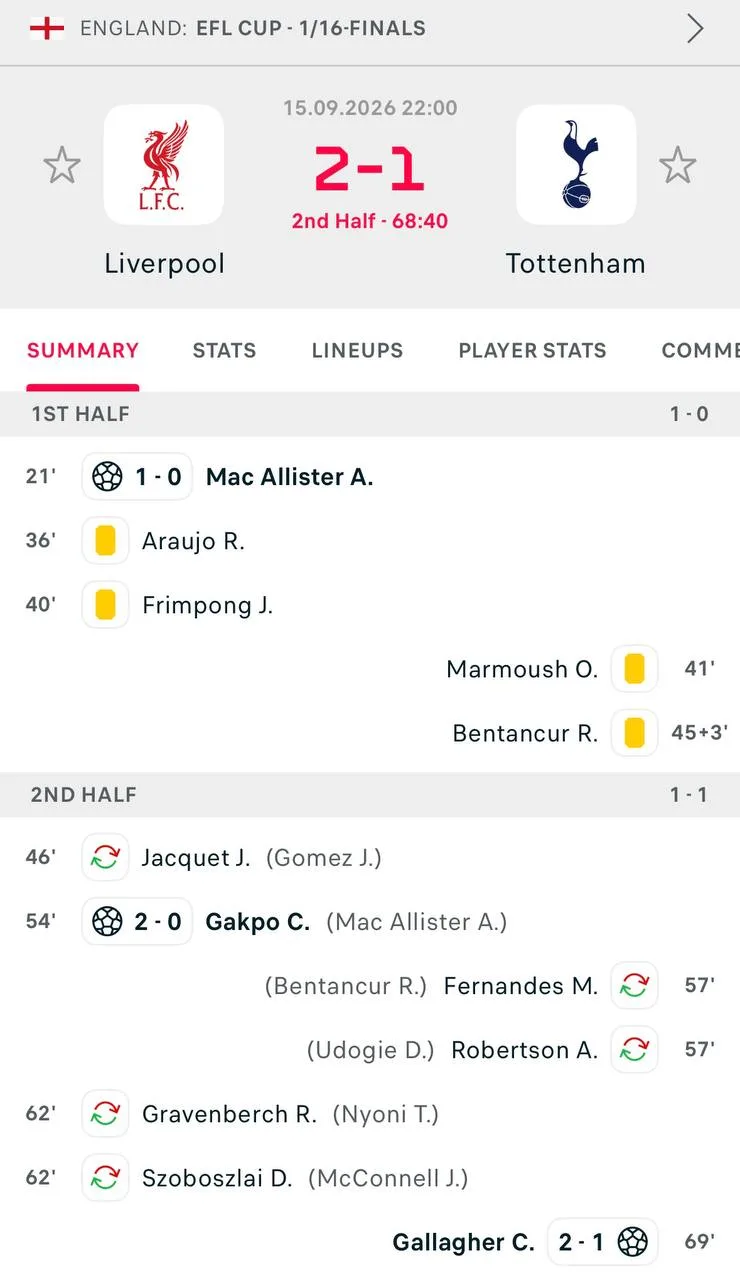
Task: Switch to the Stats tab
Action: pos(224,351)
